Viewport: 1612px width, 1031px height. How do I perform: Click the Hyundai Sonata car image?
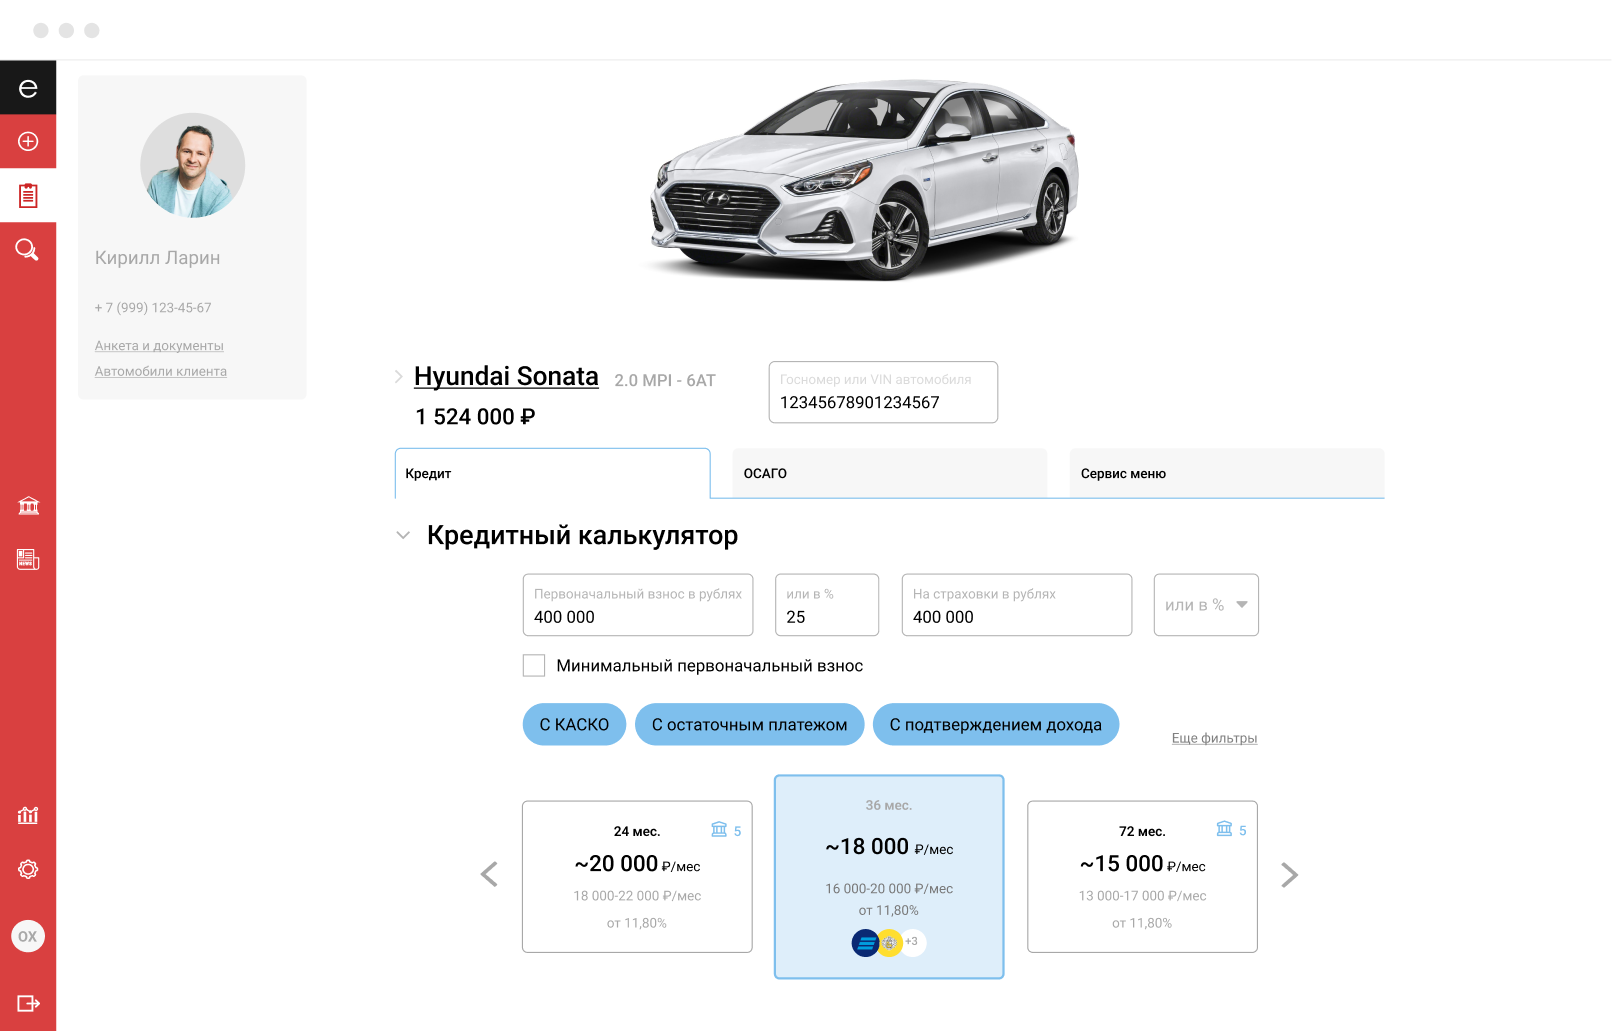[x=866, y=179]
